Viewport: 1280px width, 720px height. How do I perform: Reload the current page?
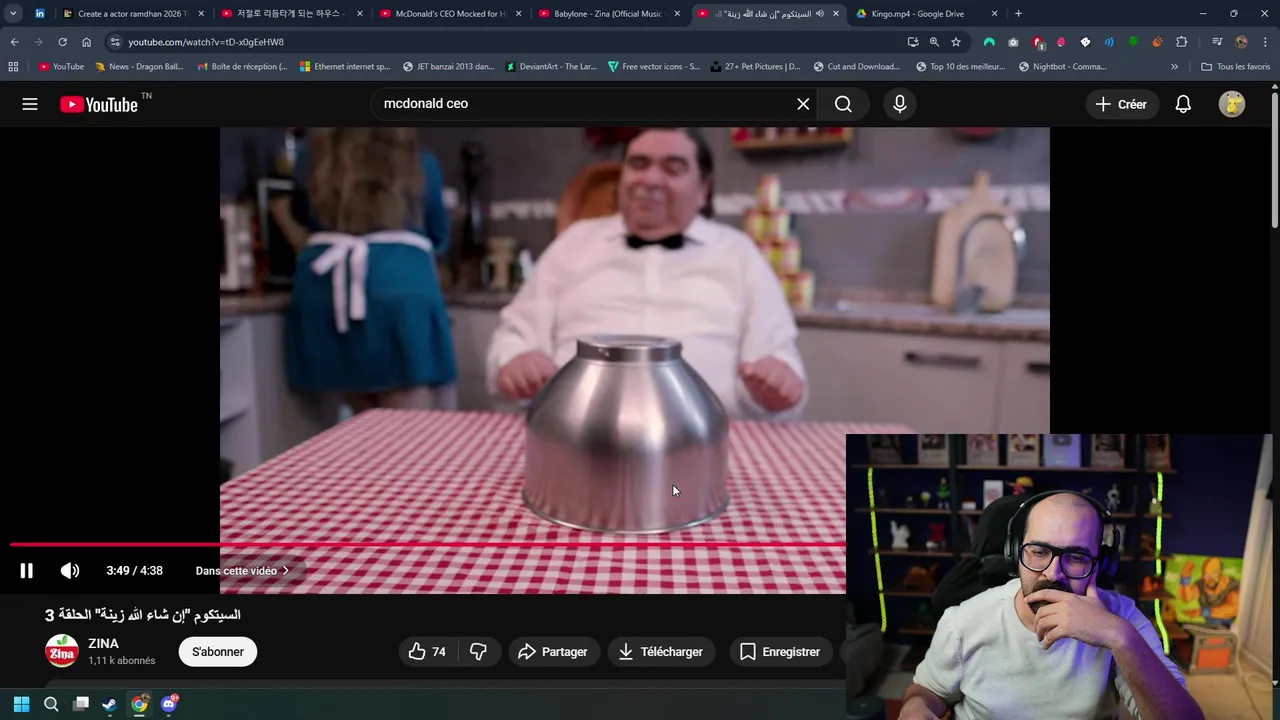62,42
